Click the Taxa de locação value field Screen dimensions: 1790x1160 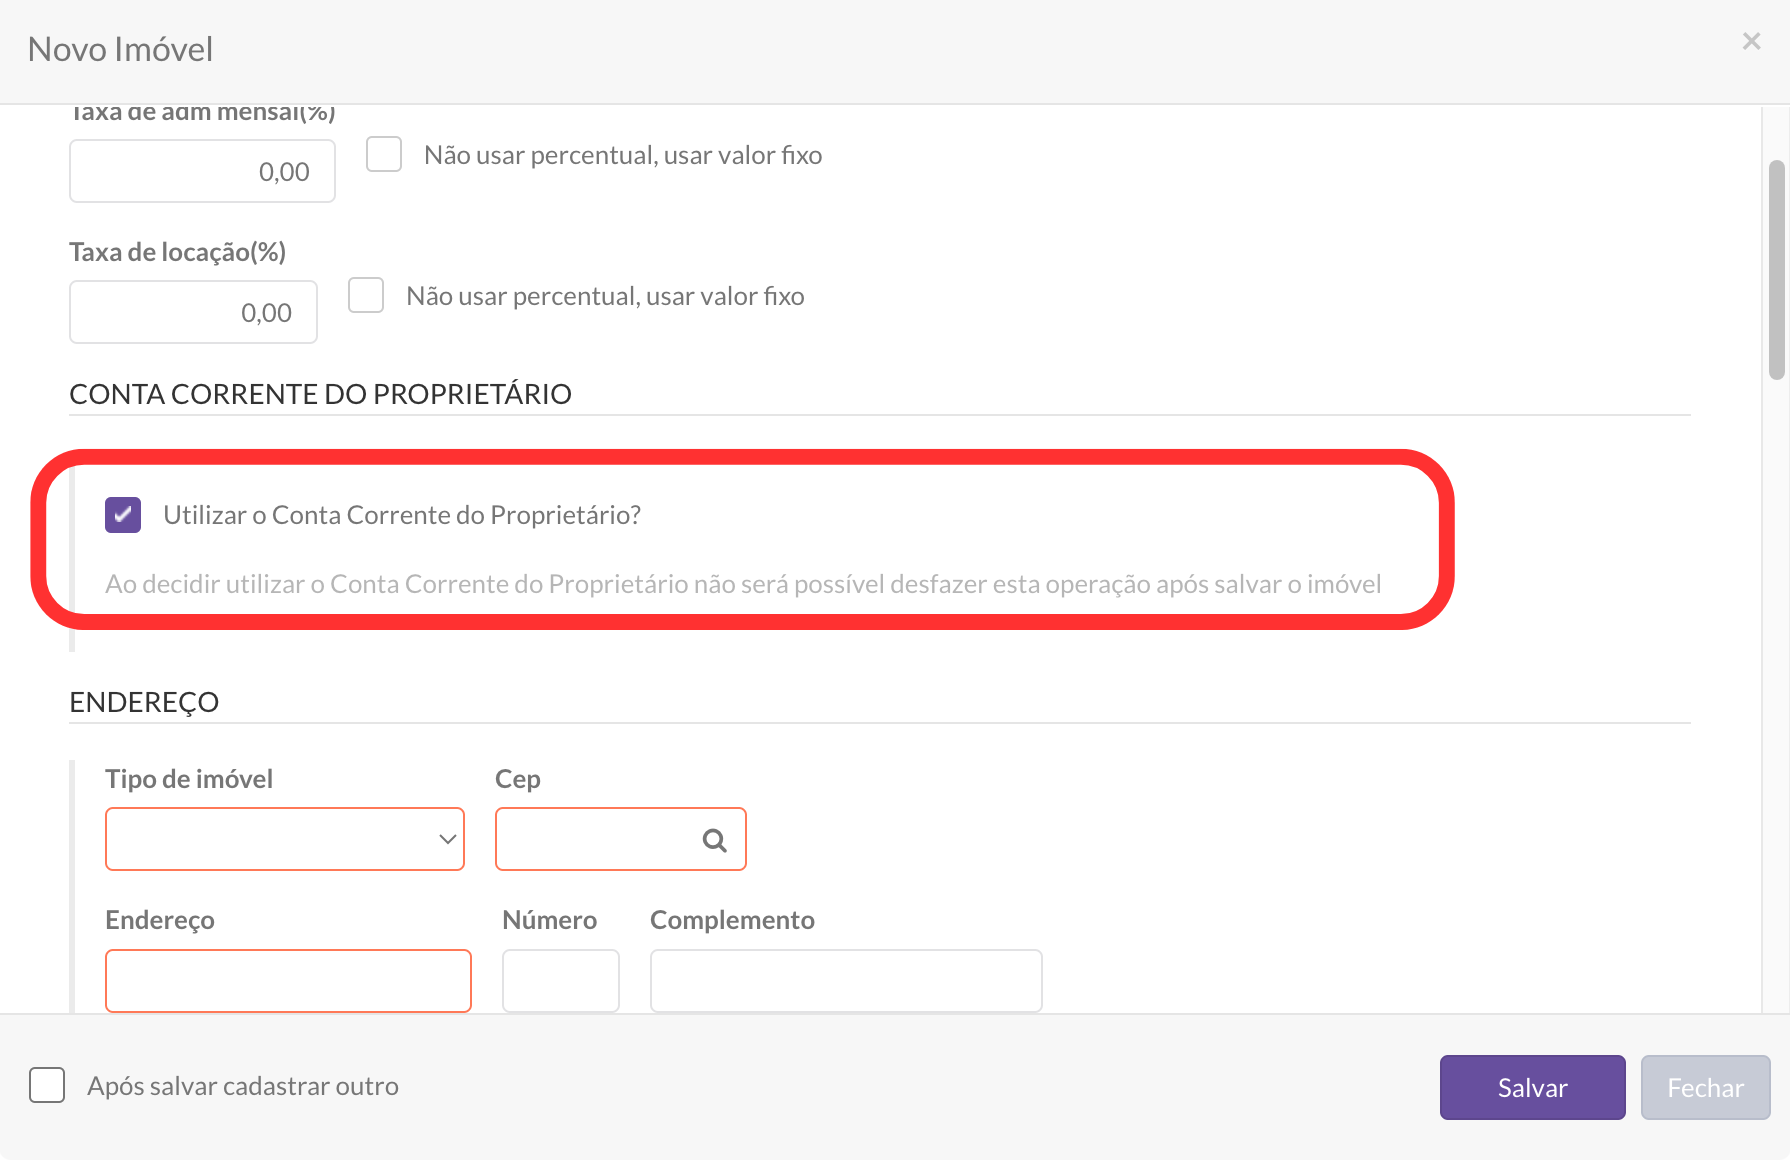(x=192, y=312)
